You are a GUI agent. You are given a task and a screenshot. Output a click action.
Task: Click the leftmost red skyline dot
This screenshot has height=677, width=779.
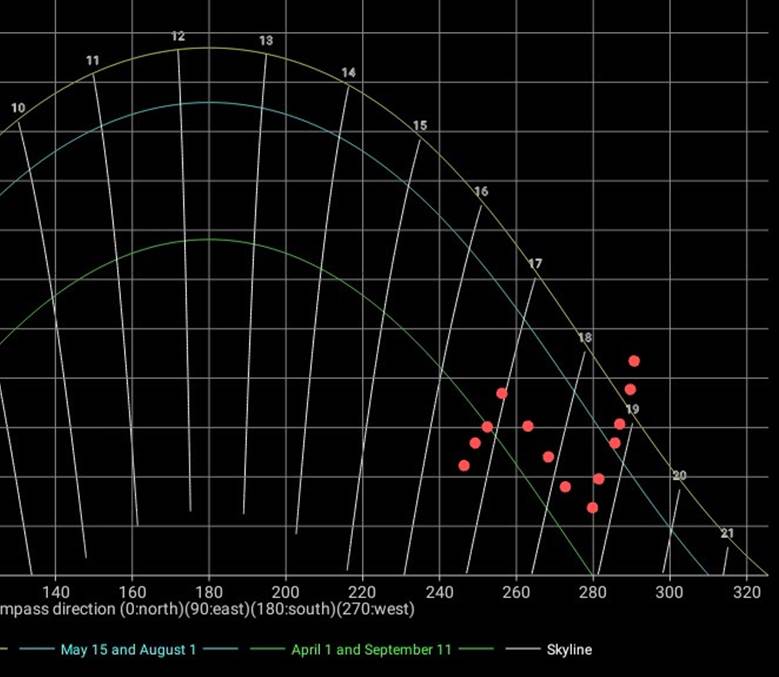coord(464,466)
